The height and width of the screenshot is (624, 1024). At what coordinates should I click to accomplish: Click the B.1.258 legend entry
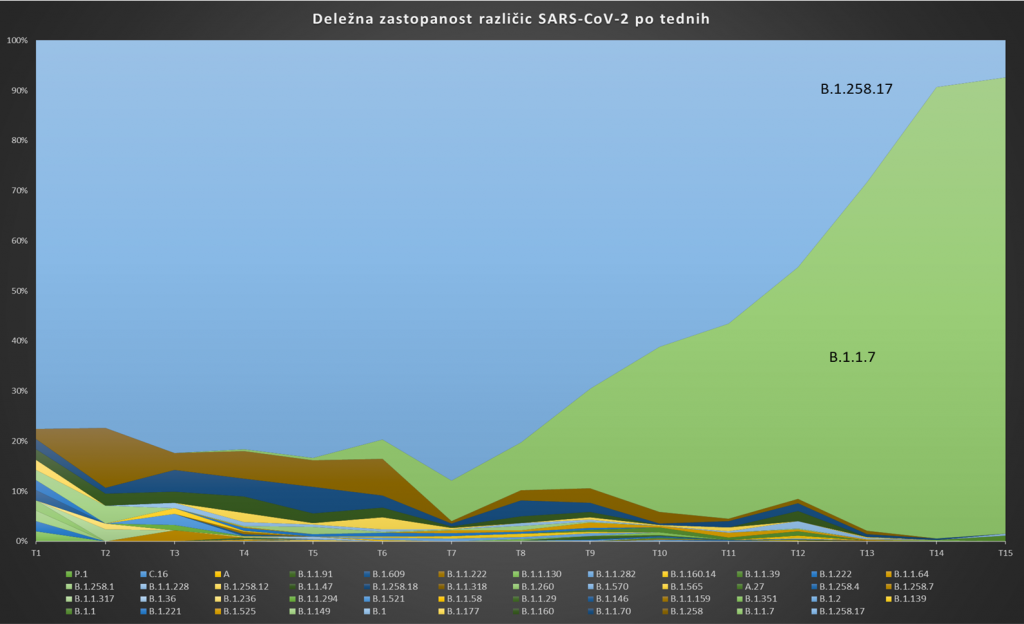click(x=685, y=610)
